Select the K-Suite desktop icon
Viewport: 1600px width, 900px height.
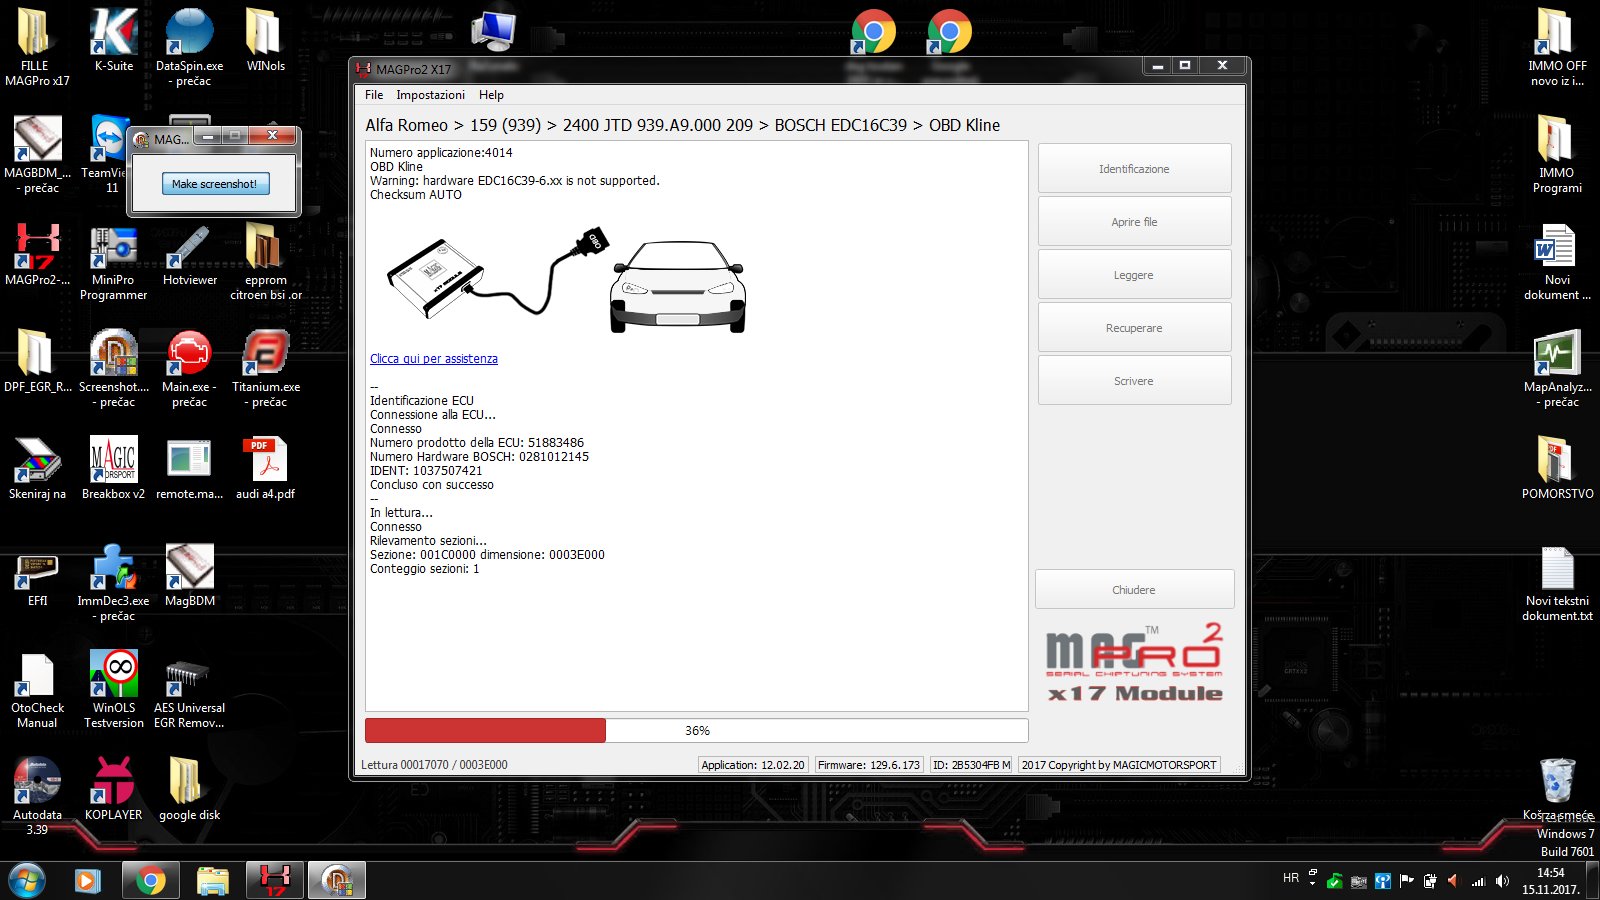pos(114,41)
